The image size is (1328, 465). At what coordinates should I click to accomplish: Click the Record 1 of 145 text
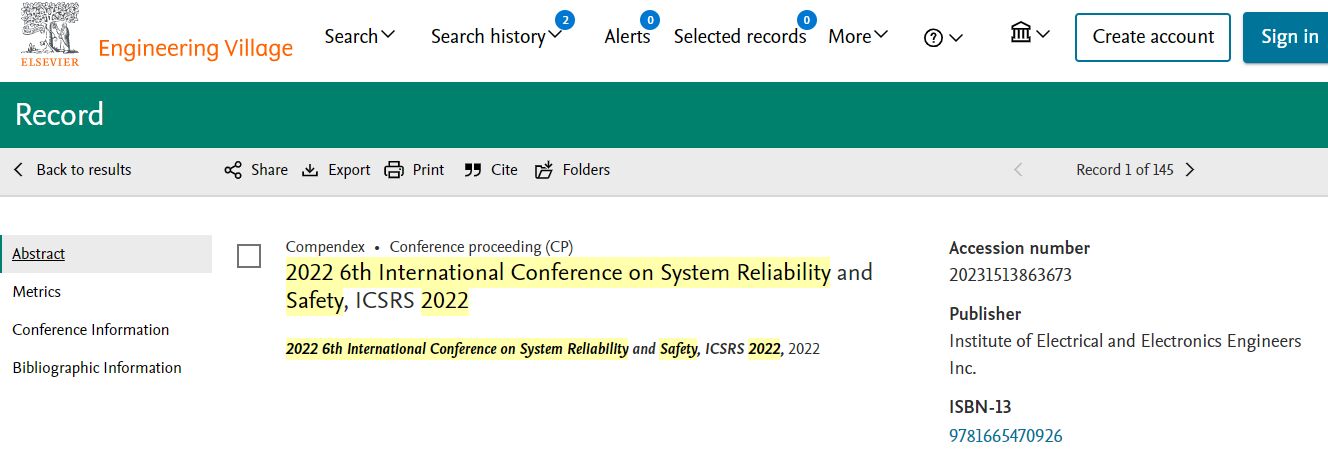click(x=1125, y=170)
